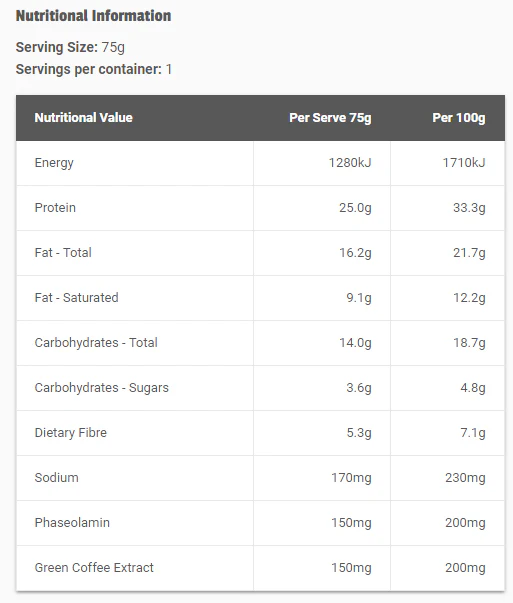The height and width of the screenshot is (603, 513).
Task: Click the 1710kJ per 100g value
Action: pyautogui.click(x=464, y=163)
